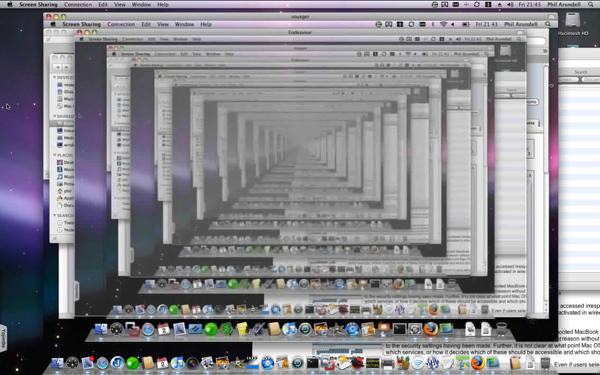Launch iTunes in the voyager window Dock
600x375 pixels.
click(x=290, y=329)
